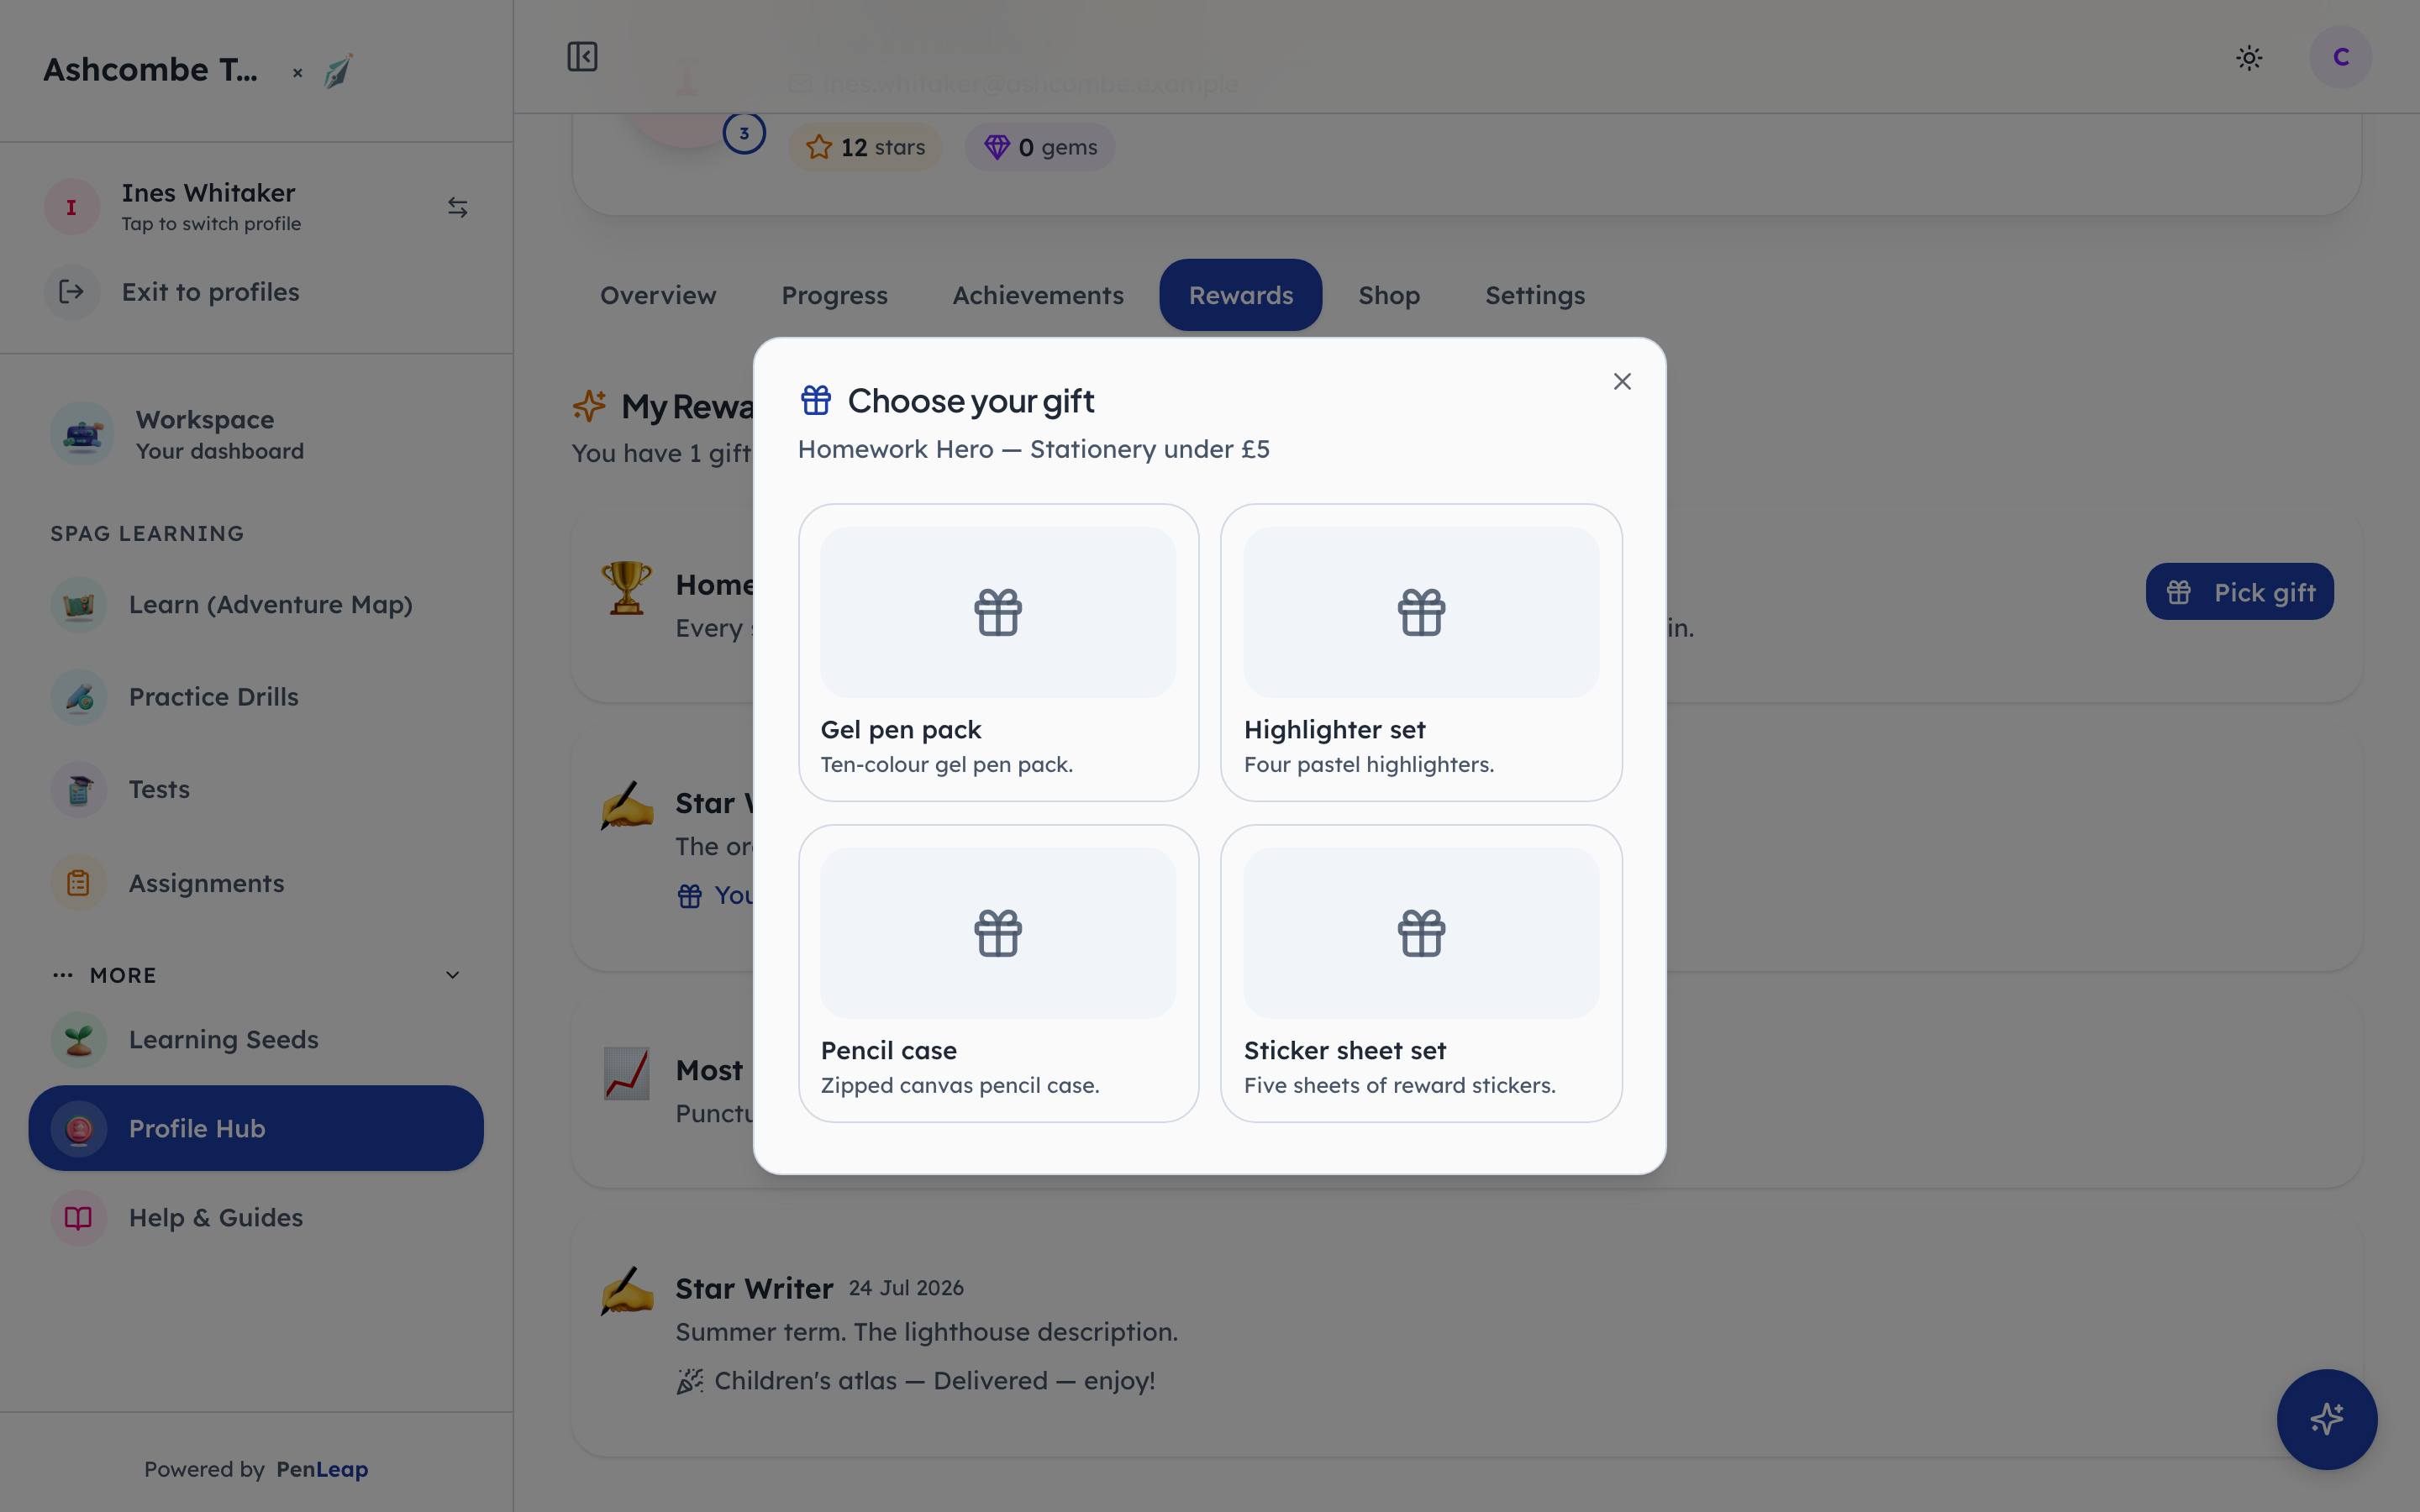Click the gift icon beside Choose your gift
Image resolution: width=2420 pixels, height=1512 pixels.
[816, 400]
